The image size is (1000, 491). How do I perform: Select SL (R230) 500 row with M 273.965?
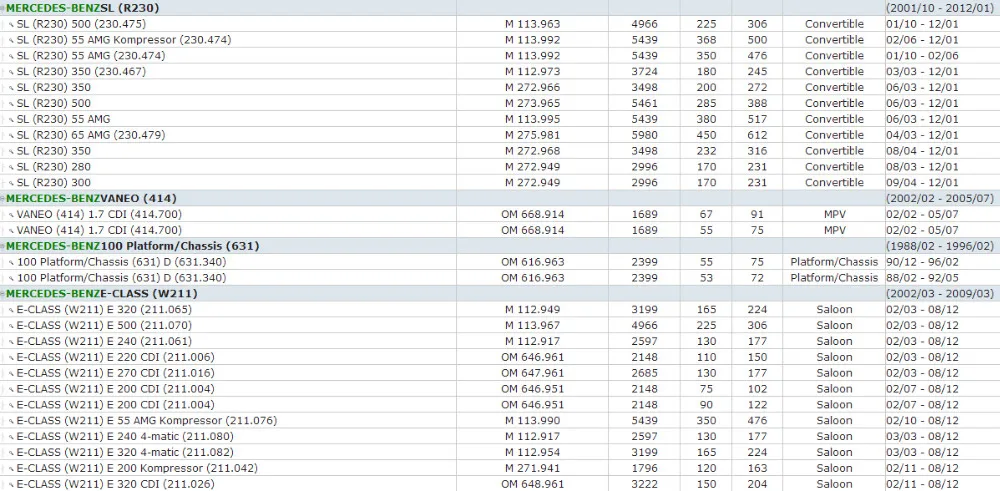tap(54, 103)
